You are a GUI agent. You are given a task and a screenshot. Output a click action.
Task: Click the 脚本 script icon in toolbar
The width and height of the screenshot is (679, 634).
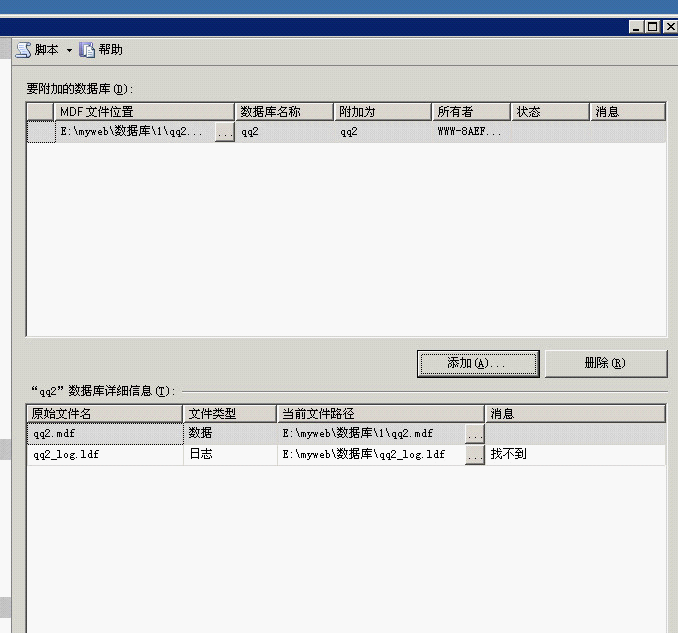click(23, 50)
